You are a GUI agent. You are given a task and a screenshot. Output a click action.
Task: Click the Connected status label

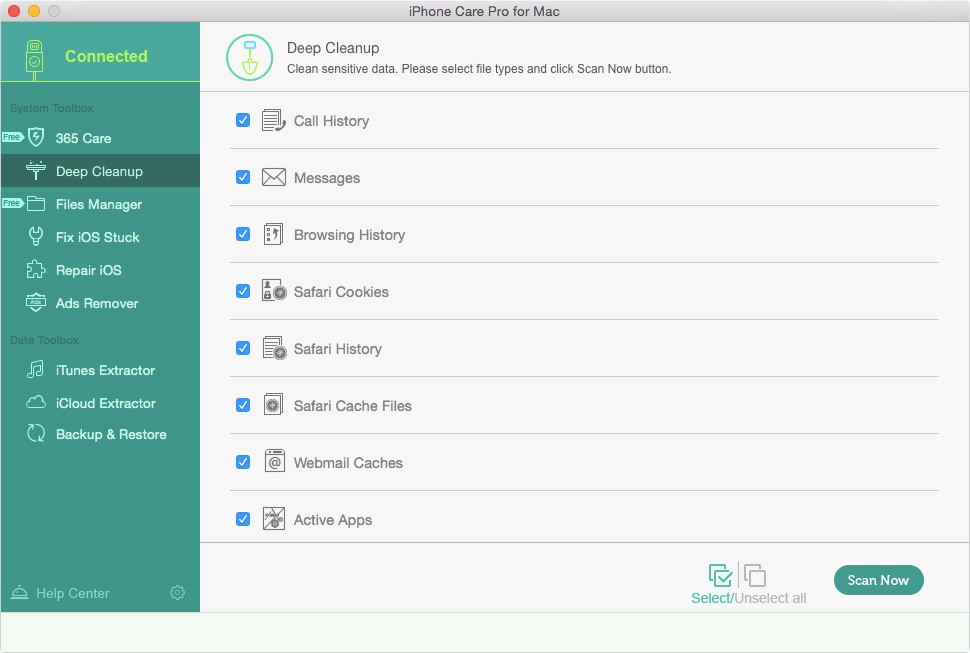coord(106,56)
